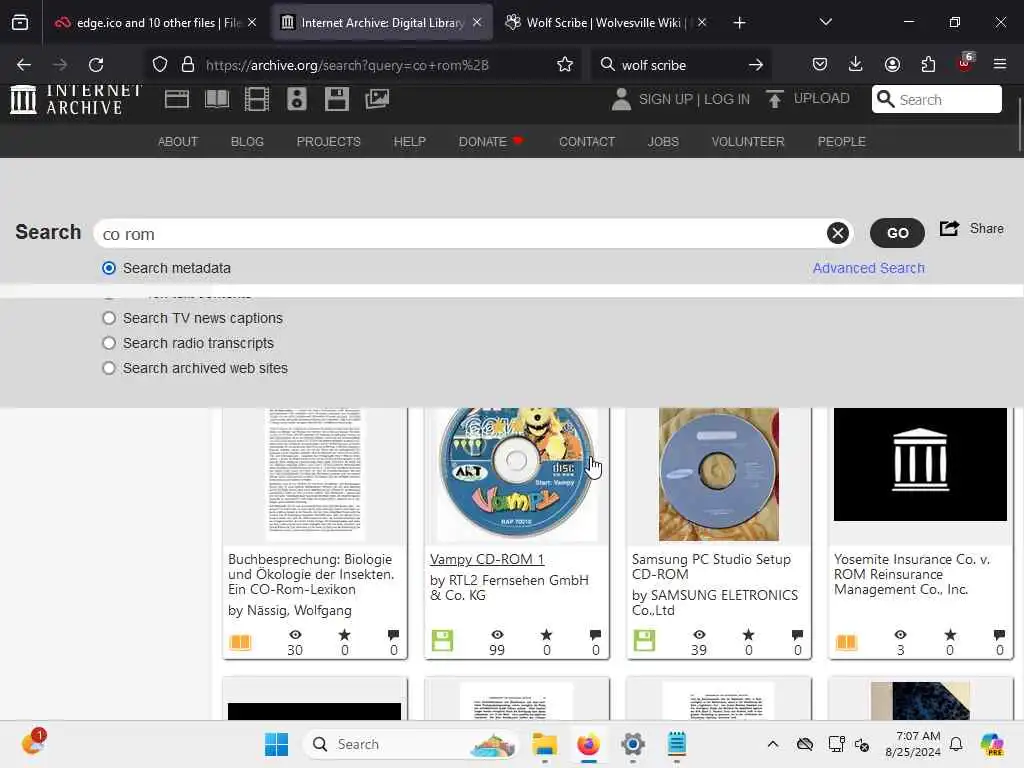Open Firefox tracking protection shield icon

click(x=160, y=65)
